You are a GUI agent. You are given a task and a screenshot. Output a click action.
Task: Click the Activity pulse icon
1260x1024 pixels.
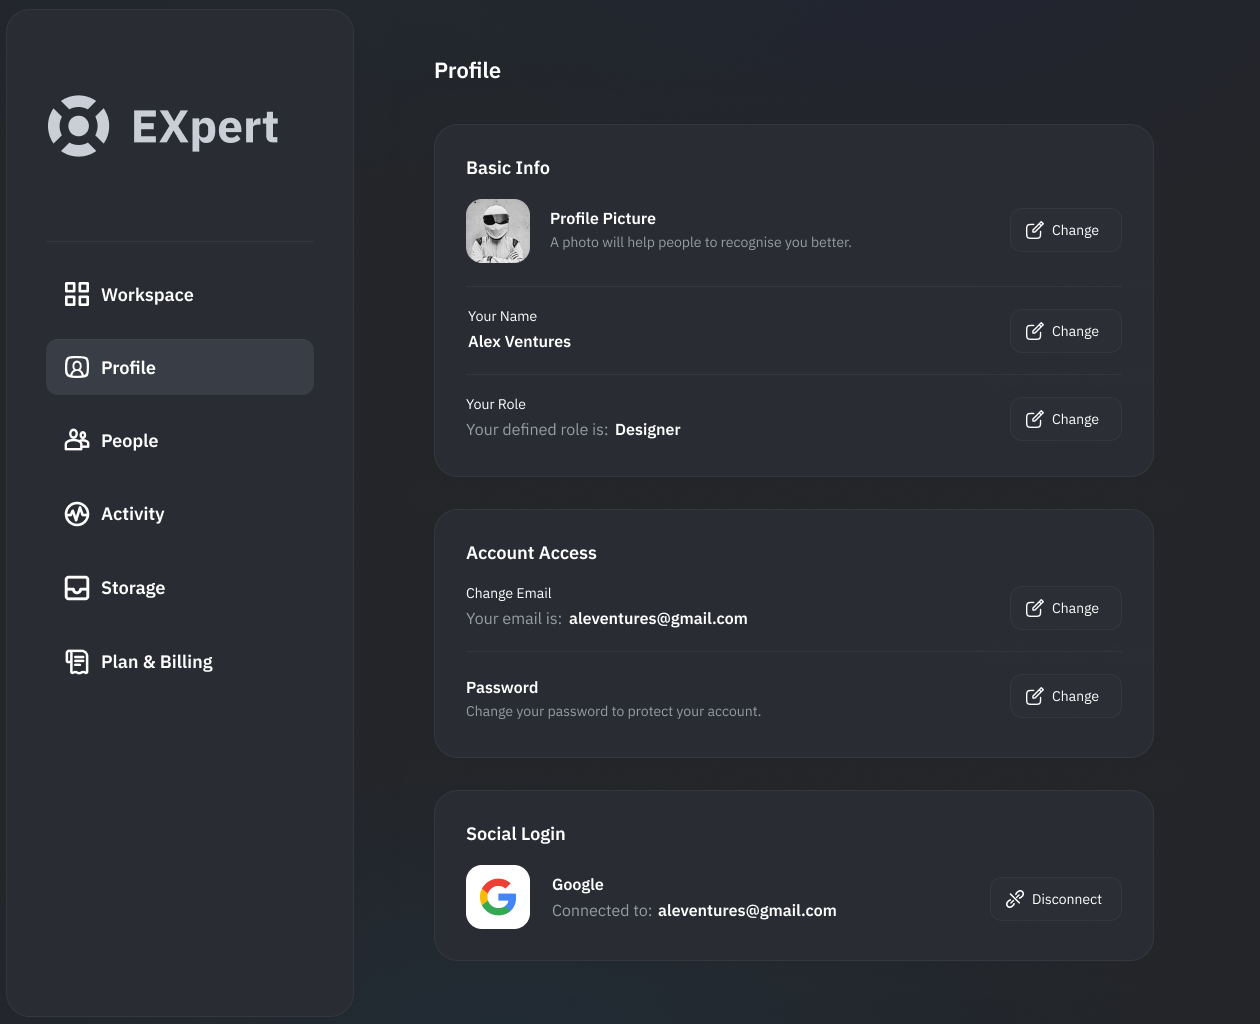click(x=77, y=514)
